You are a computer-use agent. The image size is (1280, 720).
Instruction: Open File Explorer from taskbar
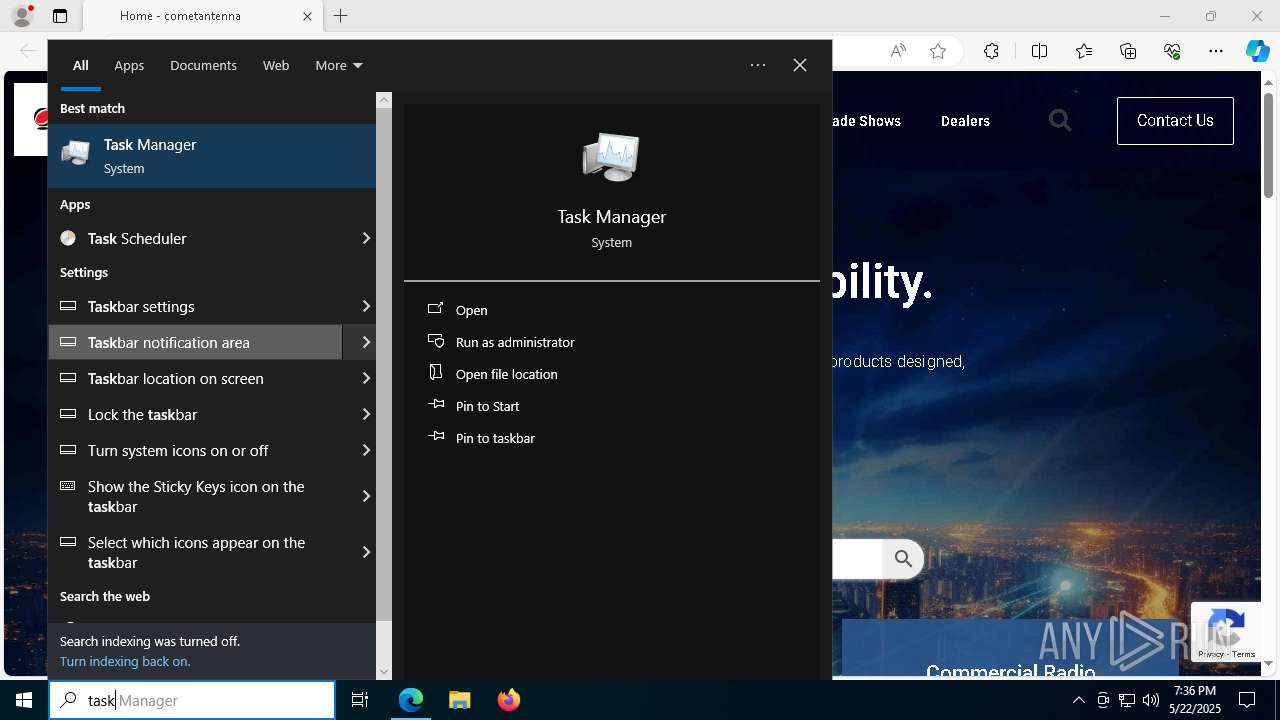point(459,700)
